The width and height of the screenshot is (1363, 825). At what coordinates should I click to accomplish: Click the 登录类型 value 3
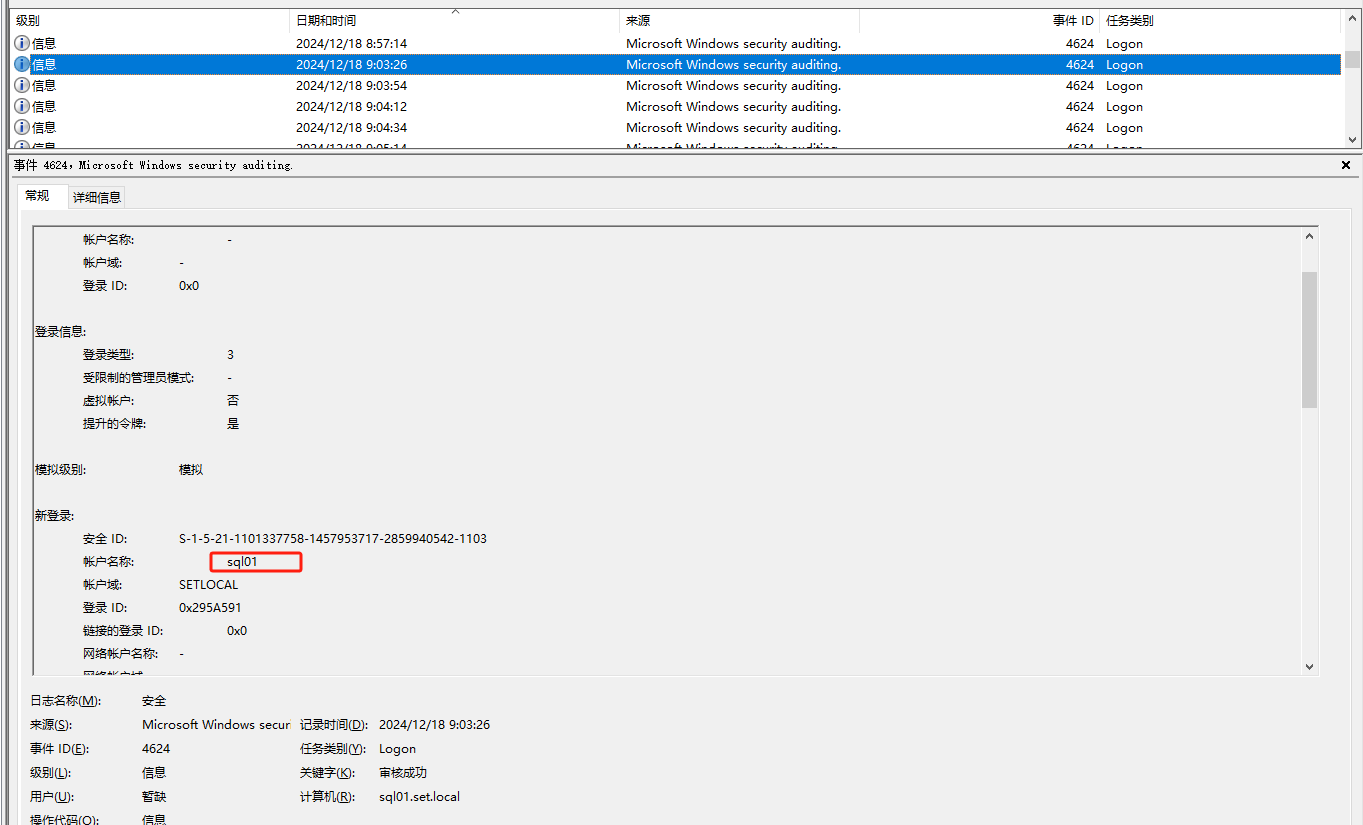[231, 354]
